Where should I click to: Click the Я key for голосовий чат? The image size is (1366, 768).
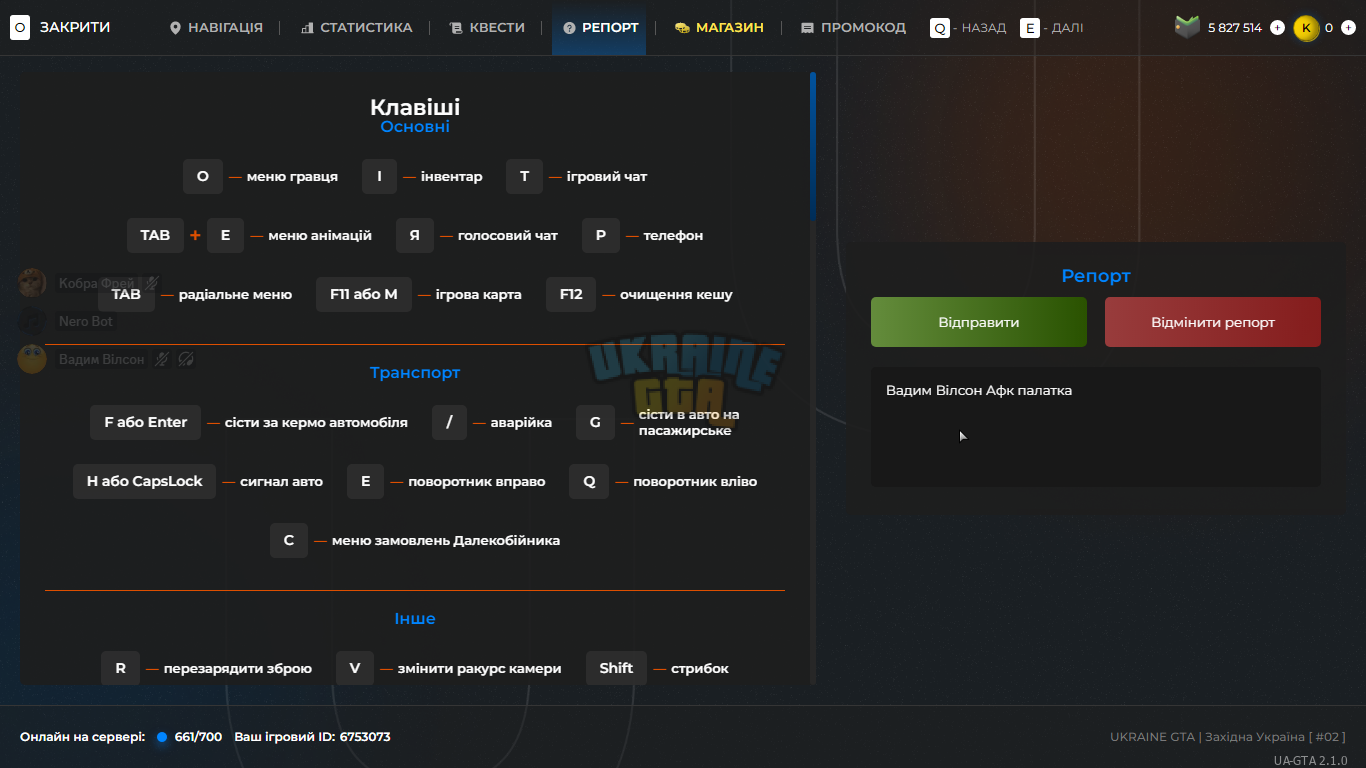click(415, 235)
